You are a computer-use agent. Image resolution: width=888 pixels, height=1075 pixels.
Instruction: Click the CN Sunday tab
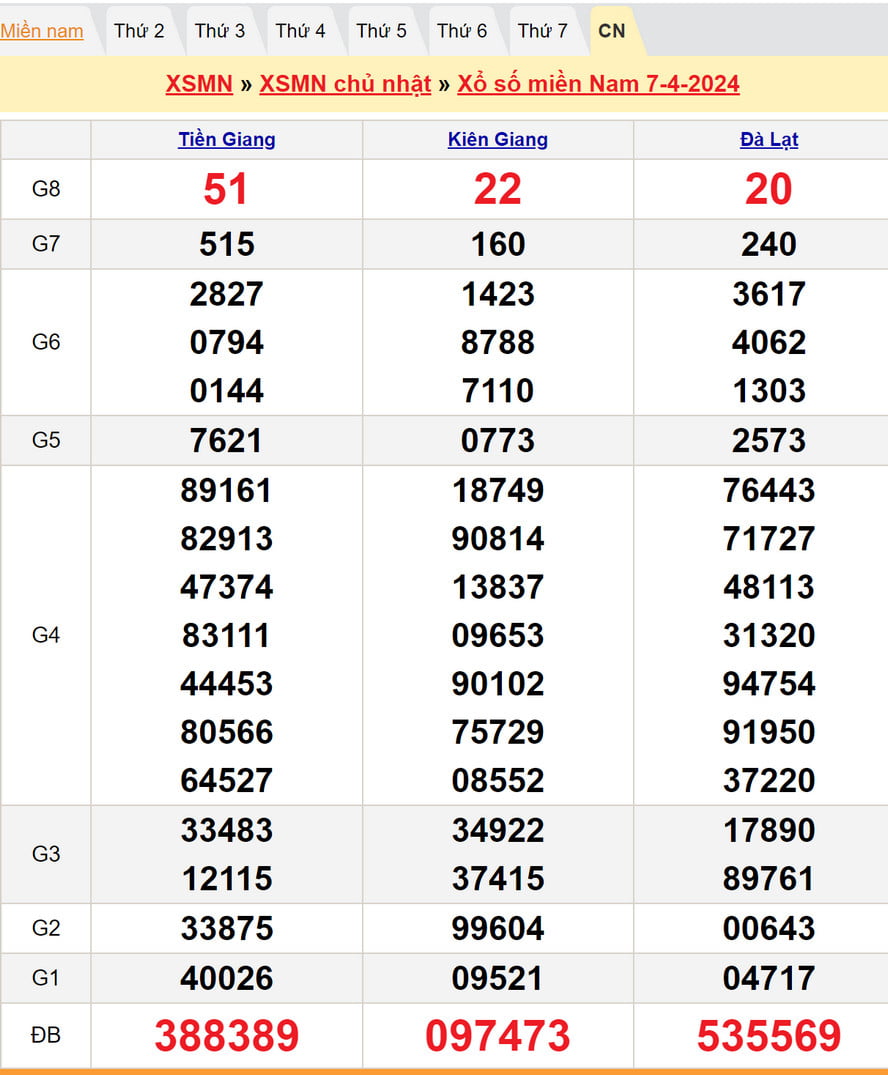click(x=611, y=31)
